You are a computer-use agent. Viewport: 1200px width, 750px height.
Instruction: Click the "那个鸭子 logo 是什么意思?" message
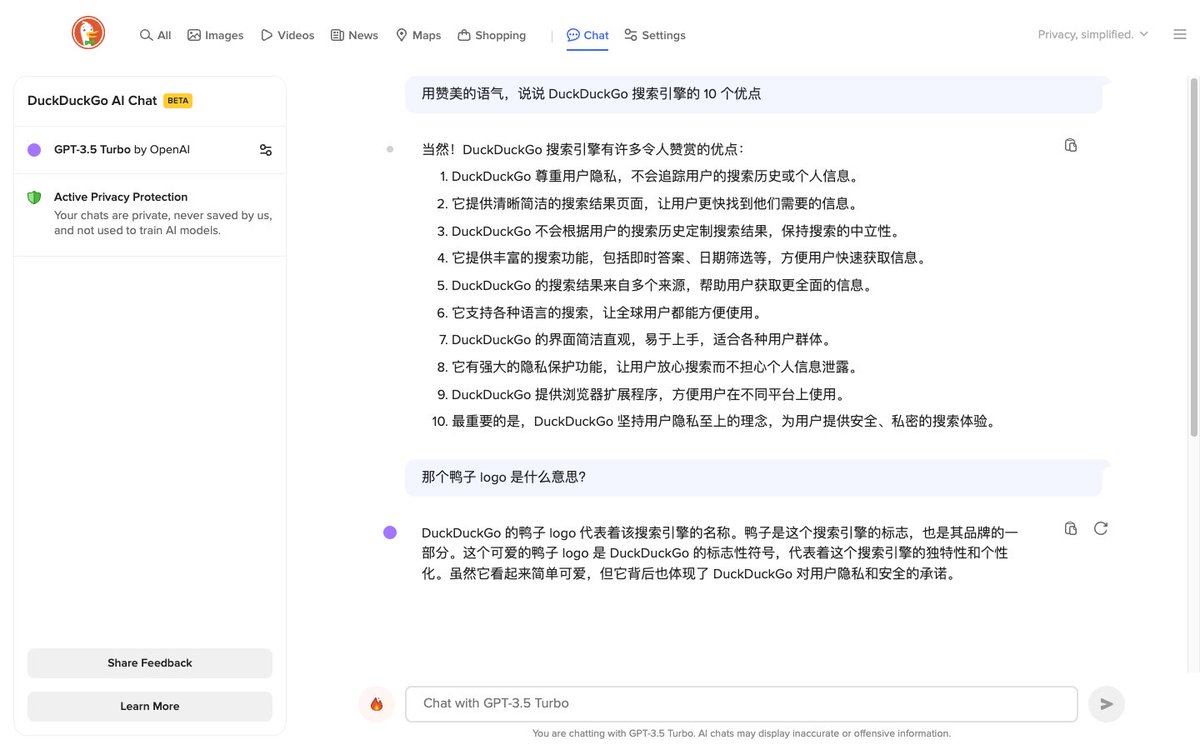(x=754, y=477)
